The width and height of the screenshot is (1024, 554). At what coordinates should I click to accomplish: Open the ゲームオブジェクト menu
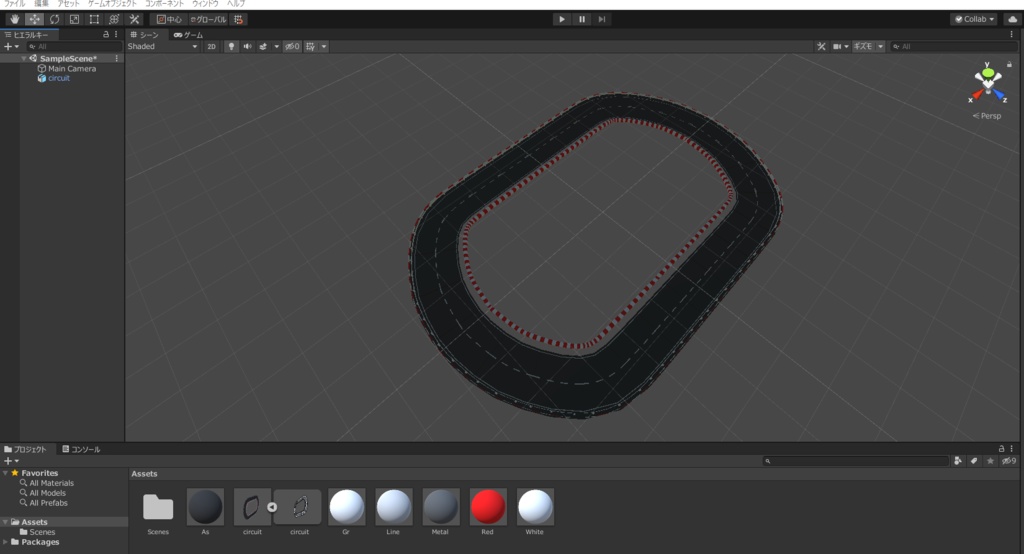(x=112, y=4)
